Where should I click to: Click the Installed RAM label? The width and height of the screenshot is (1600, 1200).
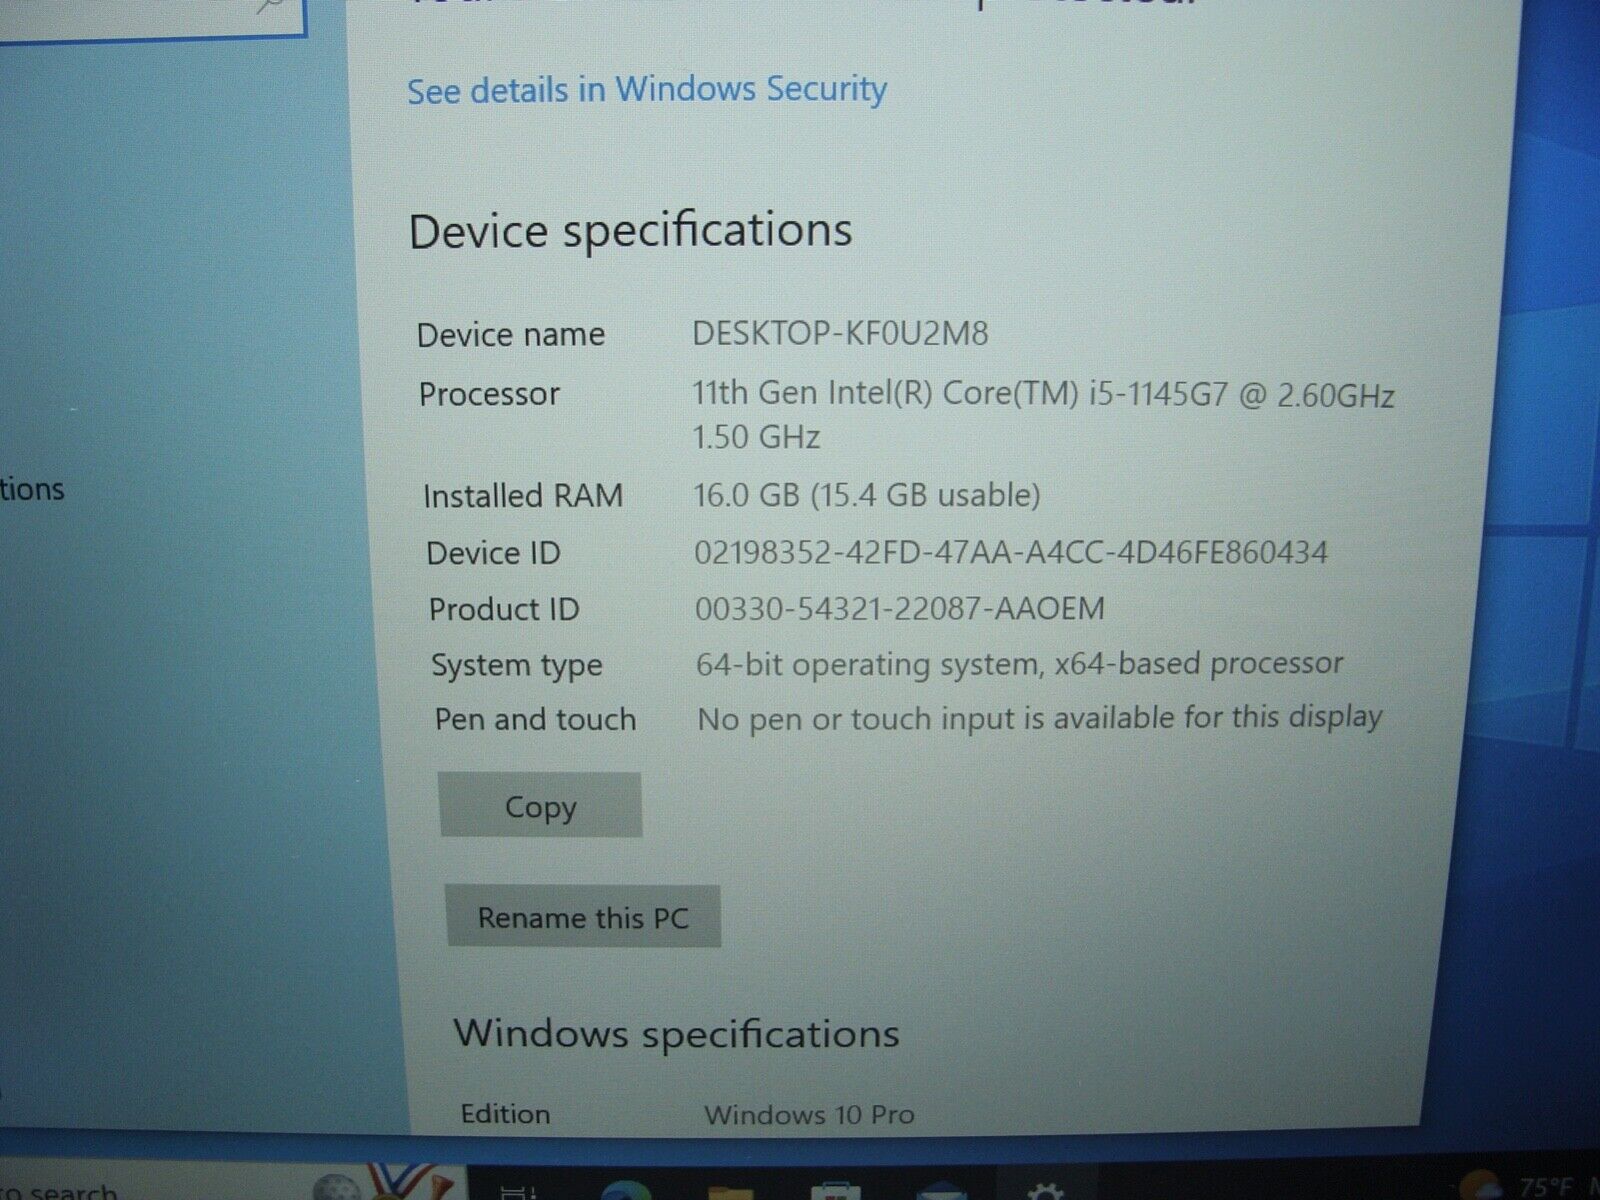pos(523,496)
